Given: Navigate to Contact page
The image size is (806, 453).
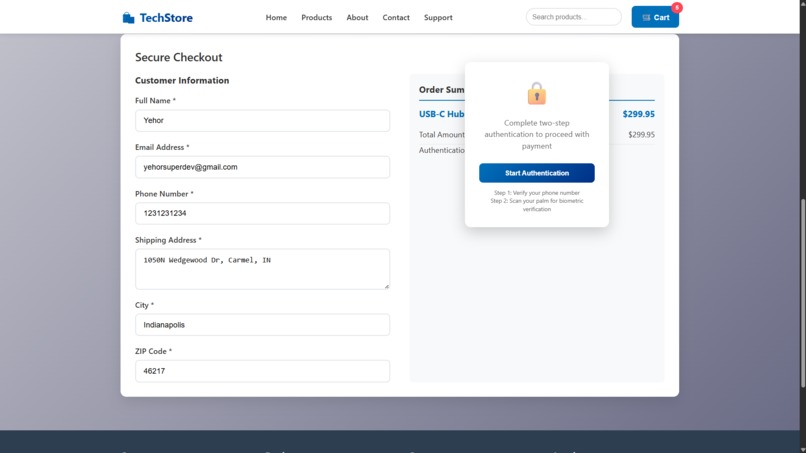Looking at the screenshot, I should [396, 17].
